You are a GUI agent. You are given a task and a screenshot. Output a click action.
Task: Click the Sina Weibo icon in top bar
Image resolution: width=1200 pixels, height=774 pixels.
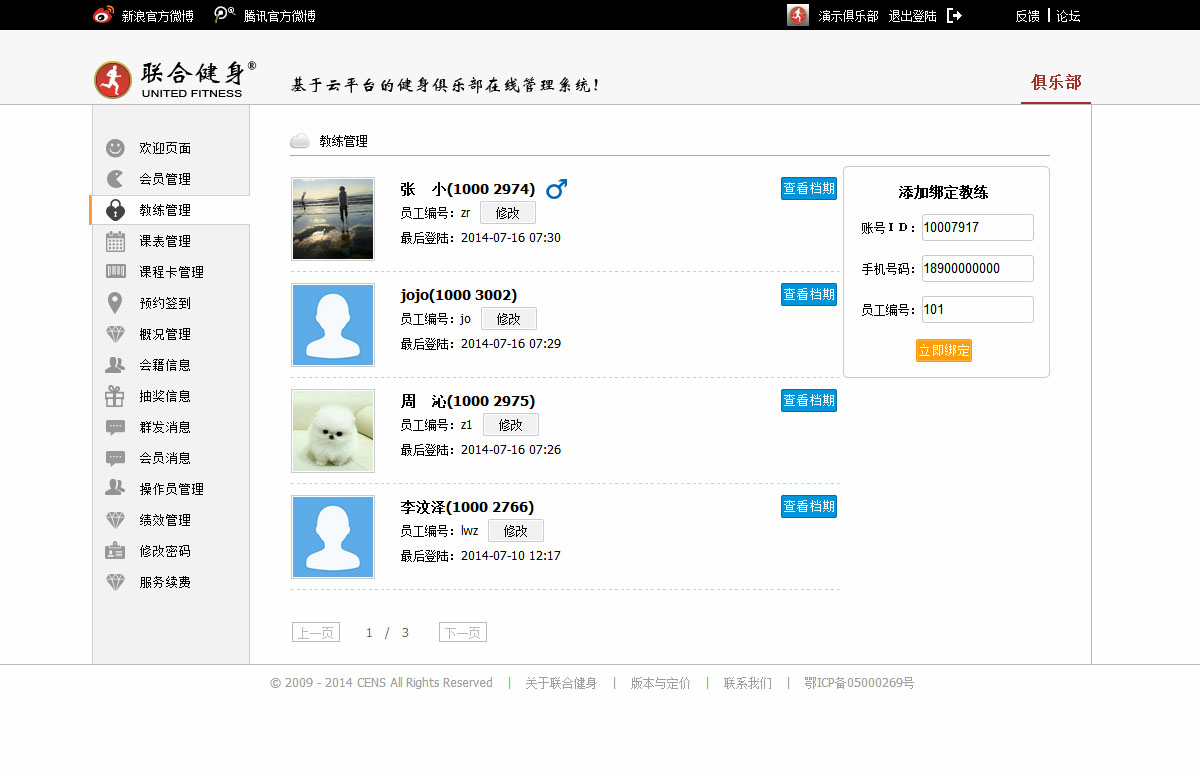103,15
